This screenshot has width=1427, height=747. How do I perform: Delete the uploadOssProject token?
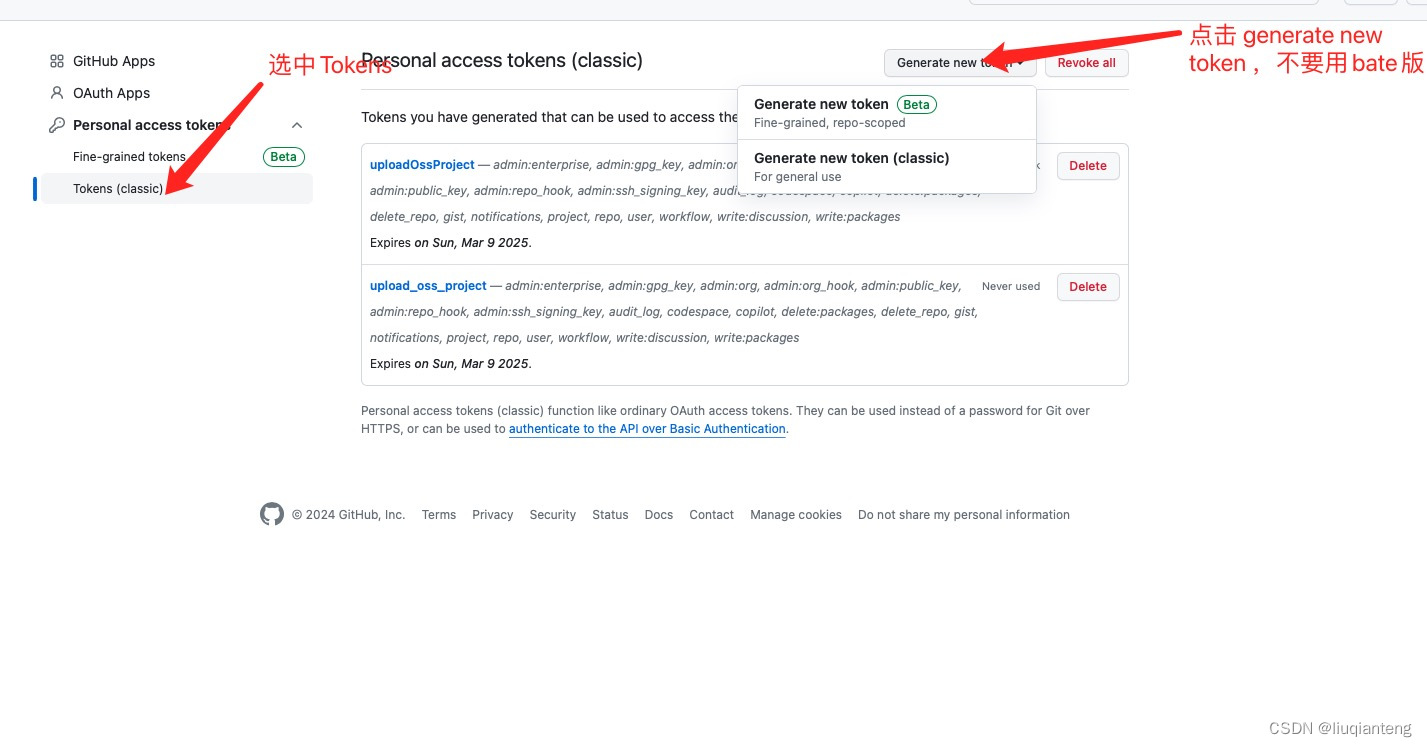[1088, 166]
